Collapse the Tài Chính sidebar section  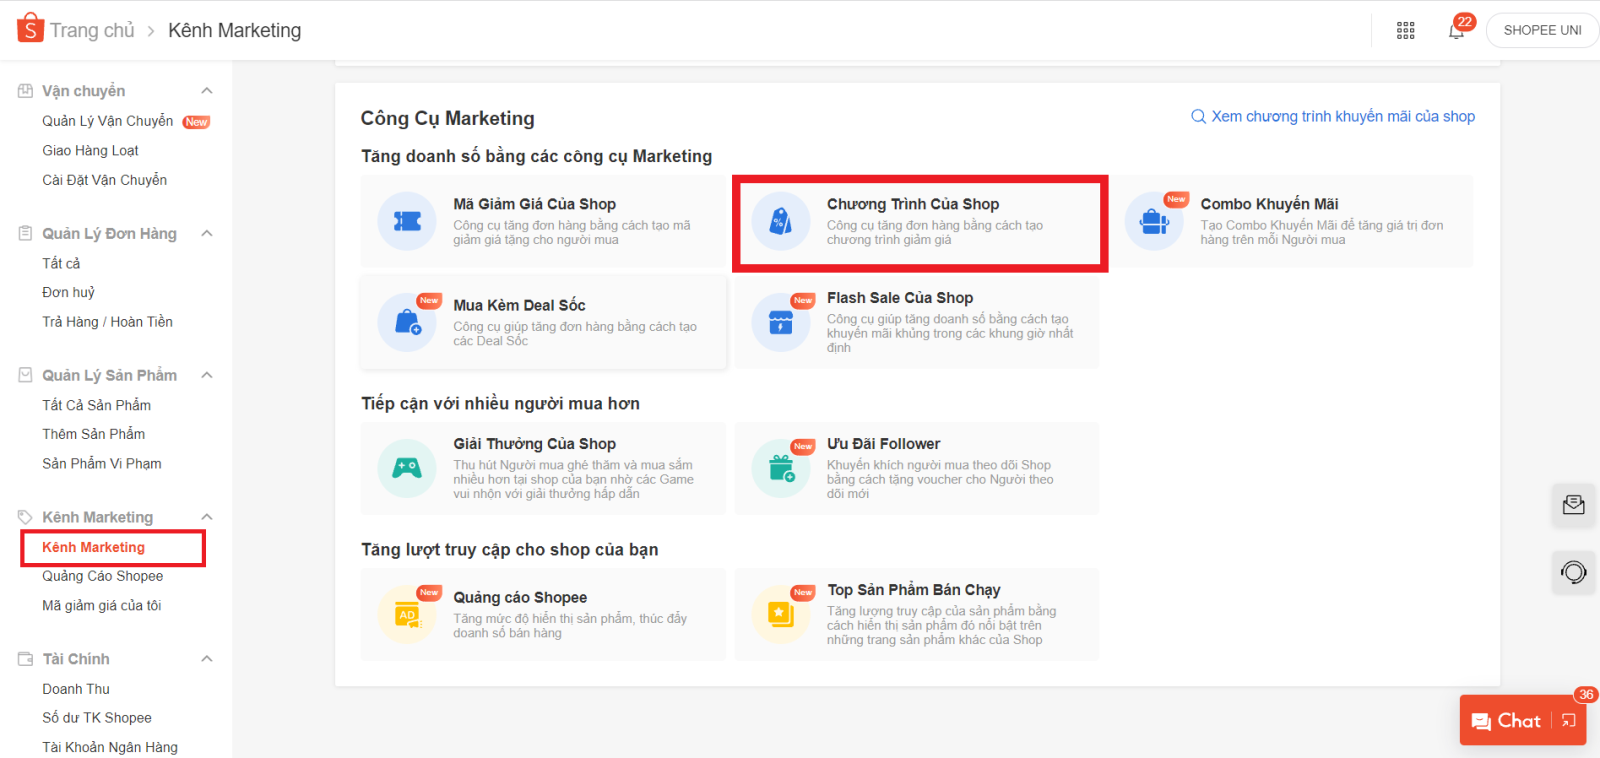pos(207,659)
